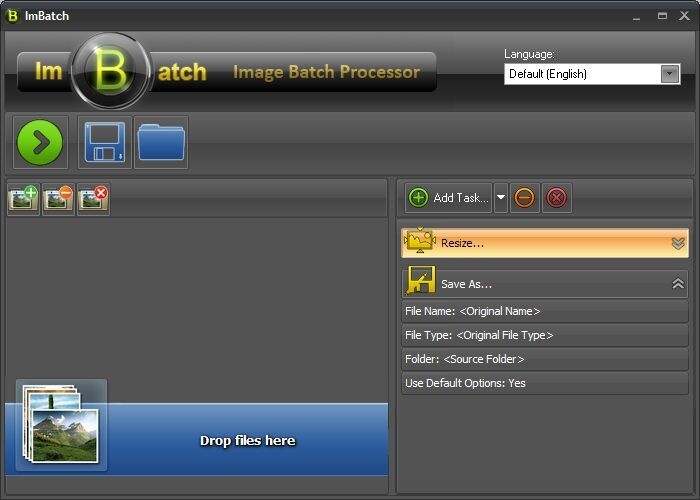
Task: Click the Drop files here area
Action: click(x=247, y=440)
